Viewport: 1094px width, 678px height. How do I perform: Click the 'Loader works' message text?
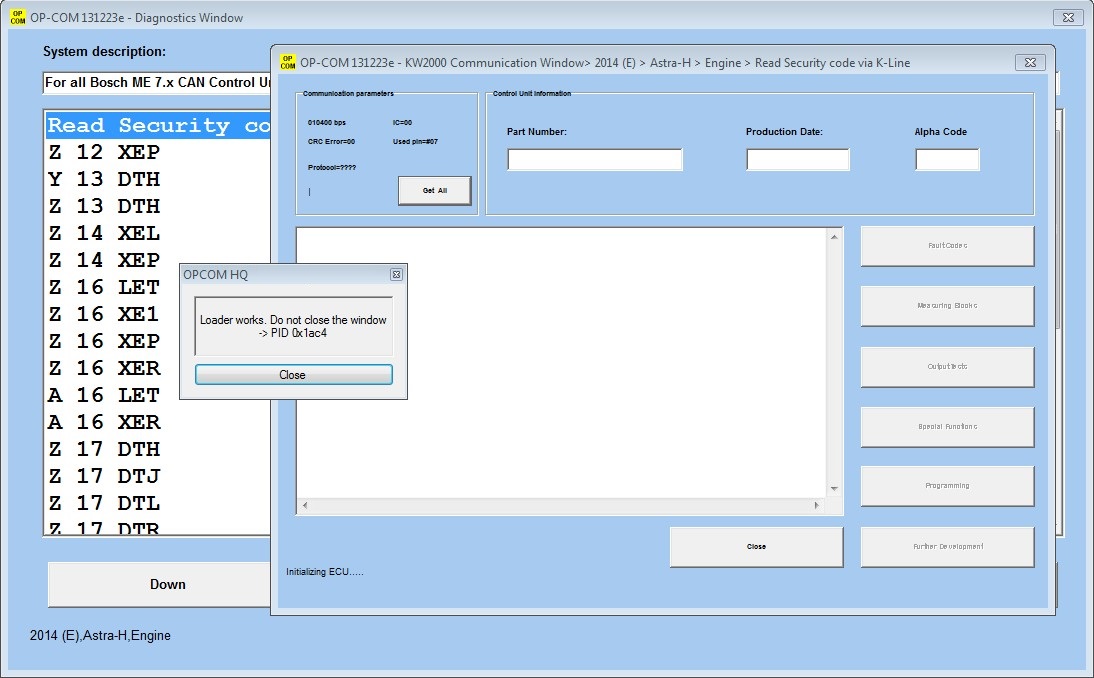point(293,326)
